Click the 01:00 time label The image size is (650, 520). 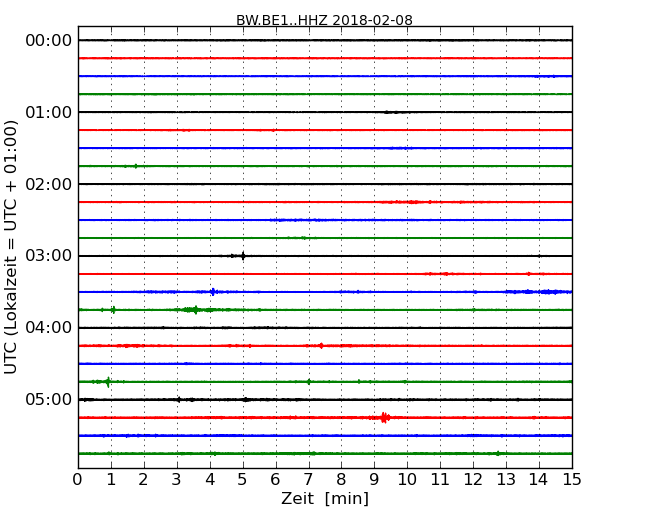tap(49, 112)
